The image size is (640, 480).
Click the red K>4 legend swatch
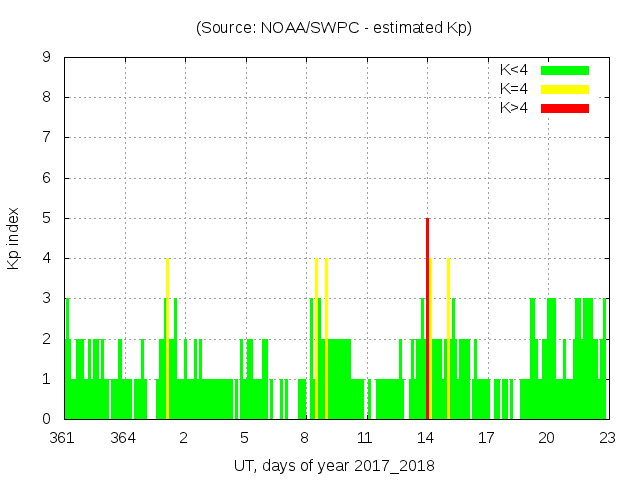[x=565, y=108]
